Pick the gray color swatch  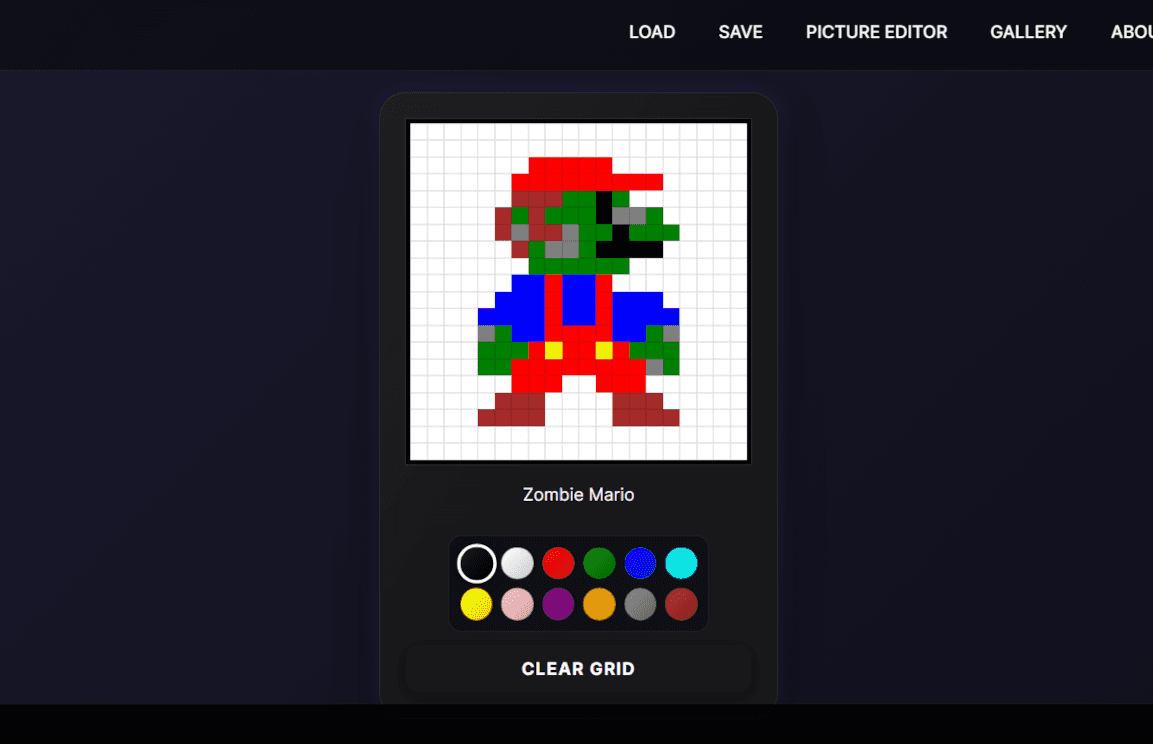(640, 604)
